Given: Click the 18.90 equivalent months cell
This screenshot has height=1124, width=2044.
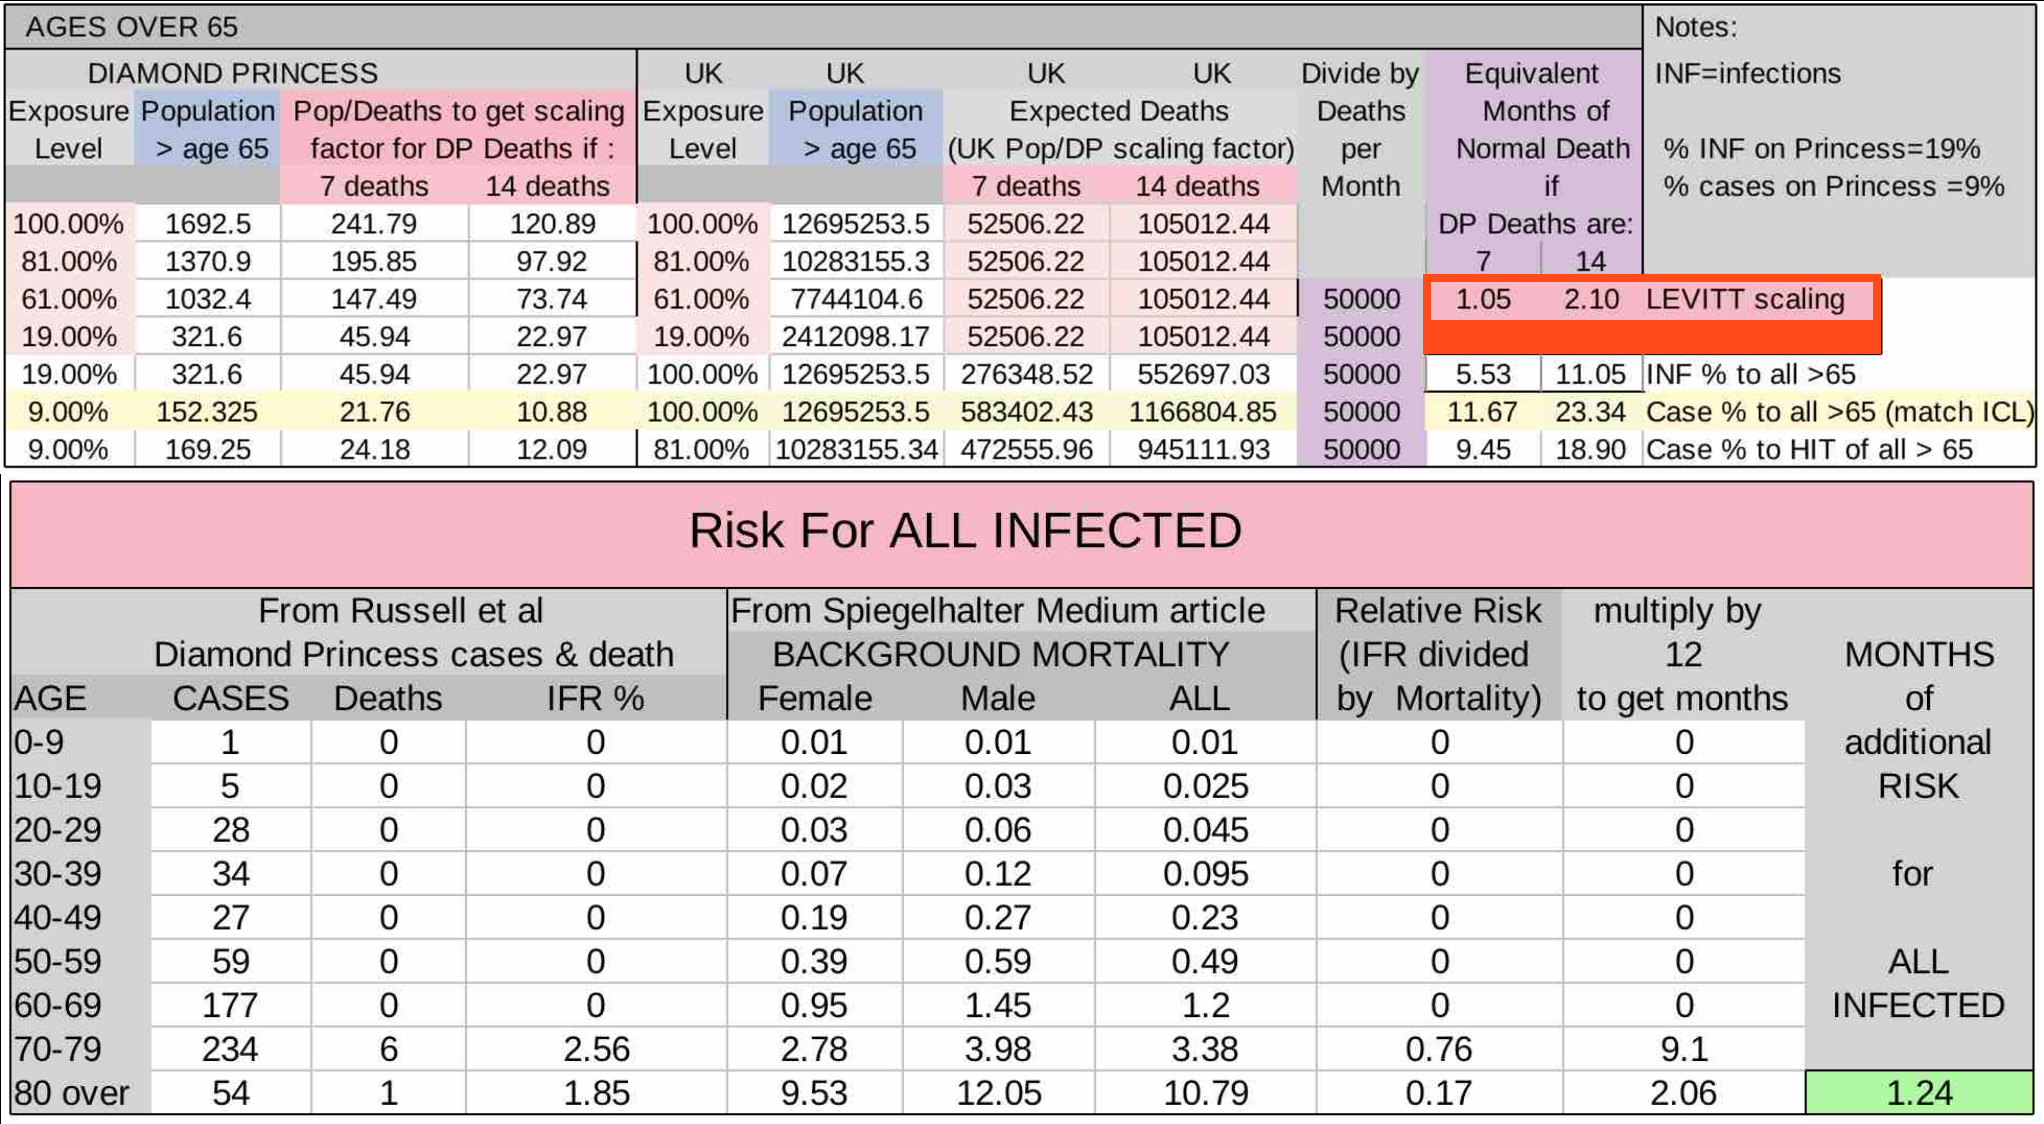Looking at the screenshot, I should coord(1591,449).
